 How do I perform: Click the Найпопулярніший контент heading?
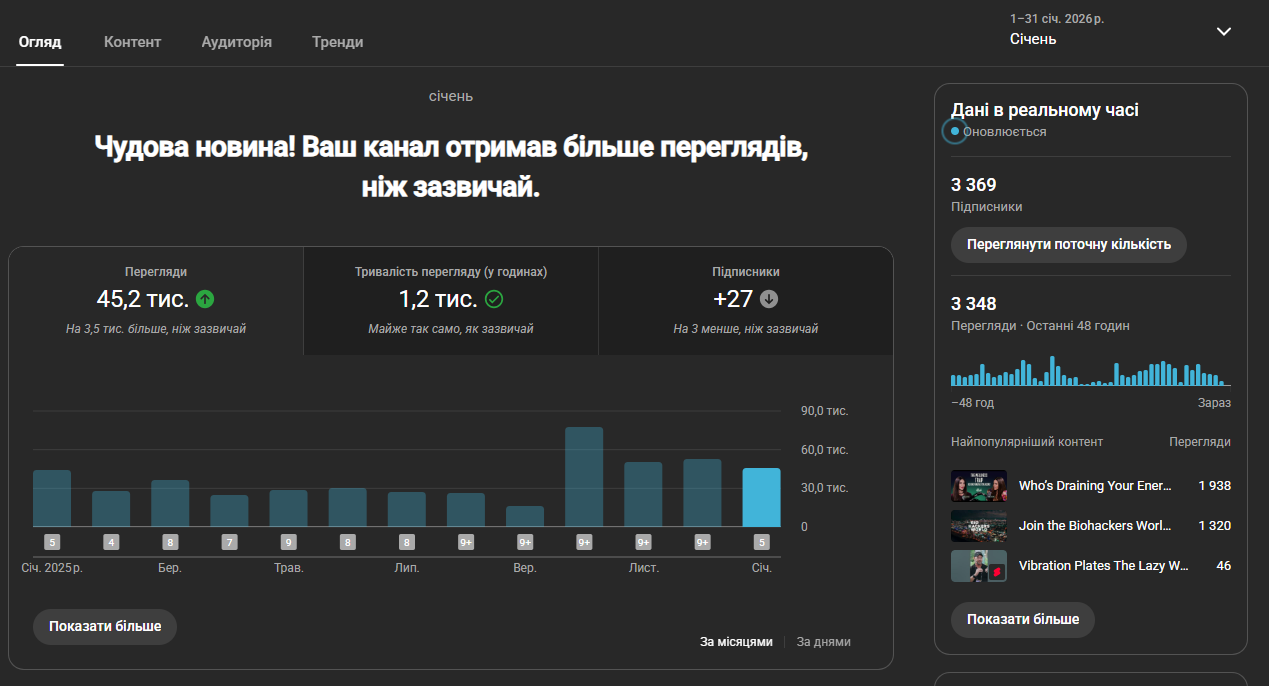1027,442
